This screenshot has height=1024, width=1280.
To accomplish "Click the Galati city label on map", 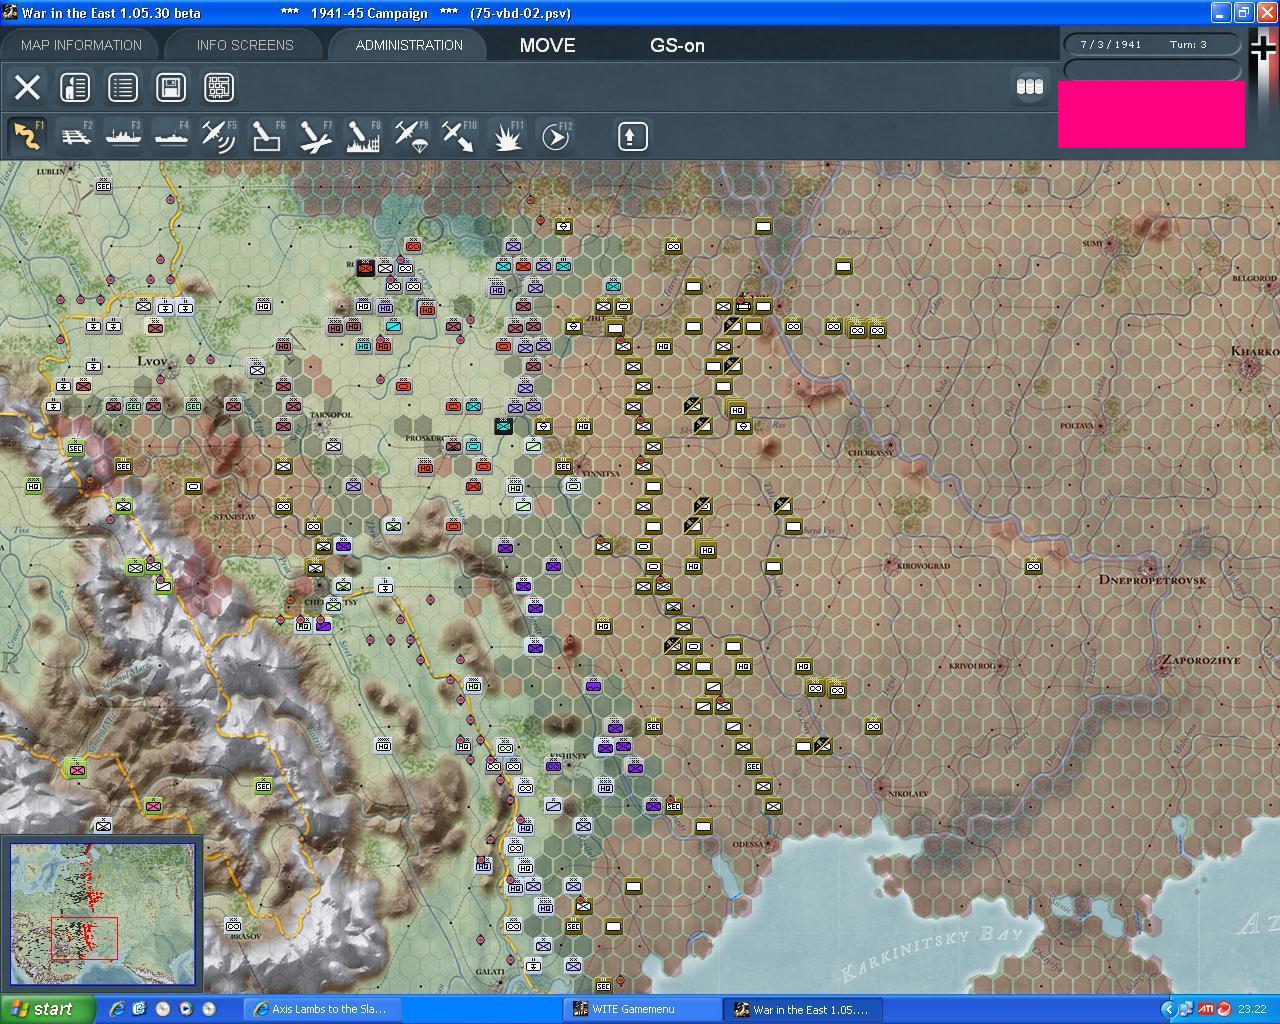I will [490, 971].
